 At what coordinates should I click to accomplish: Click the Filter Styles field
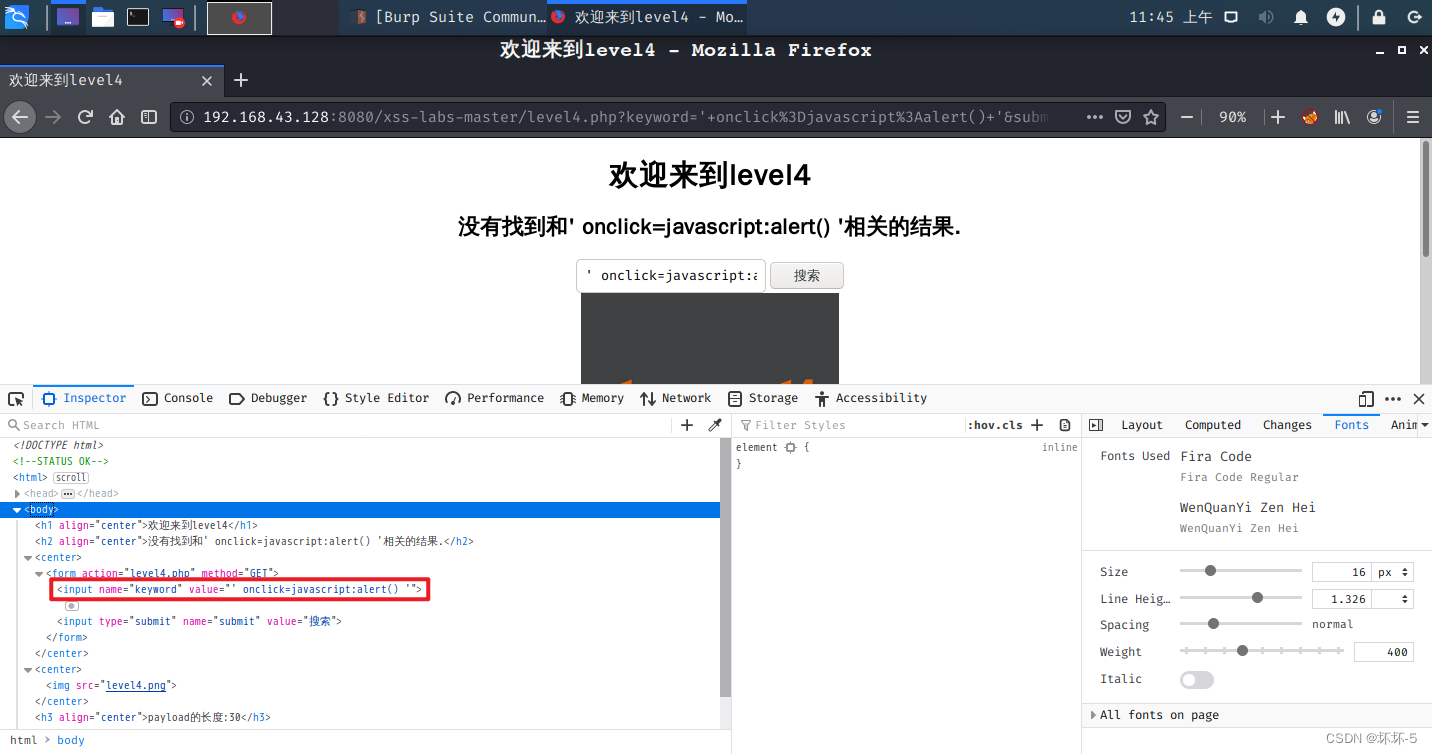[x=850, y=425]
